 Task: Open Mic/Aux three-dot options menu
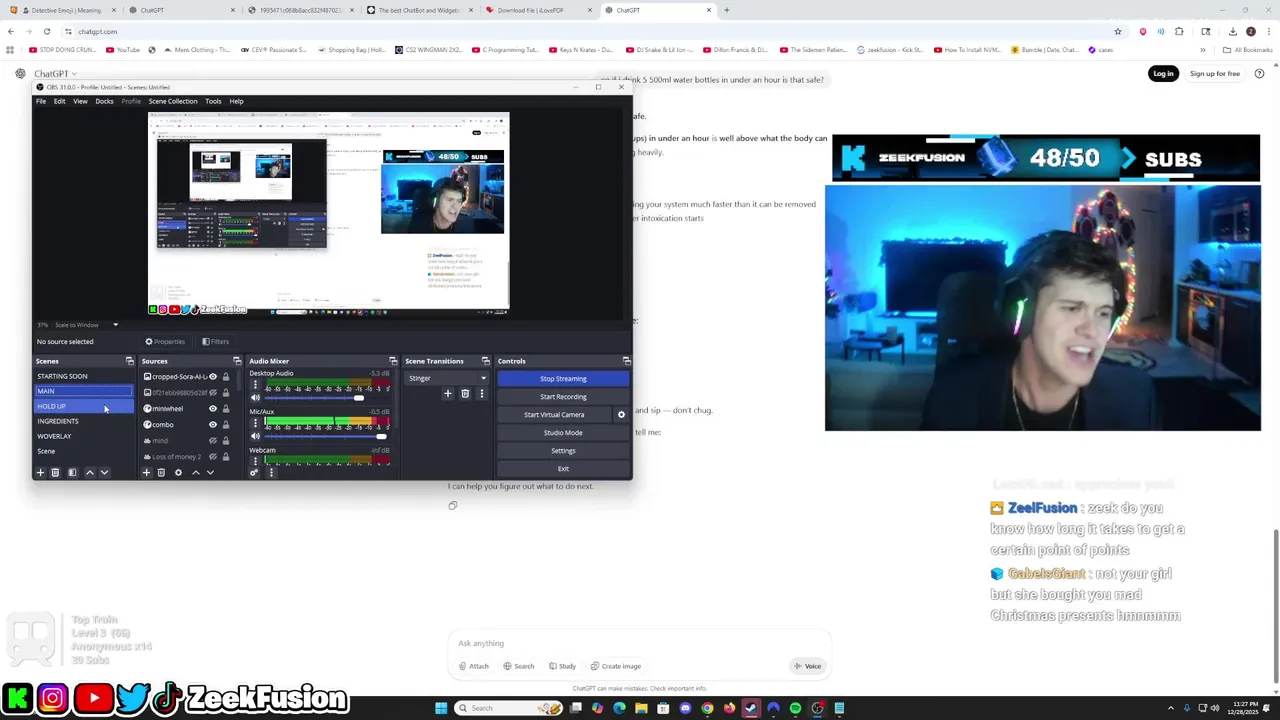pos(255,423)
